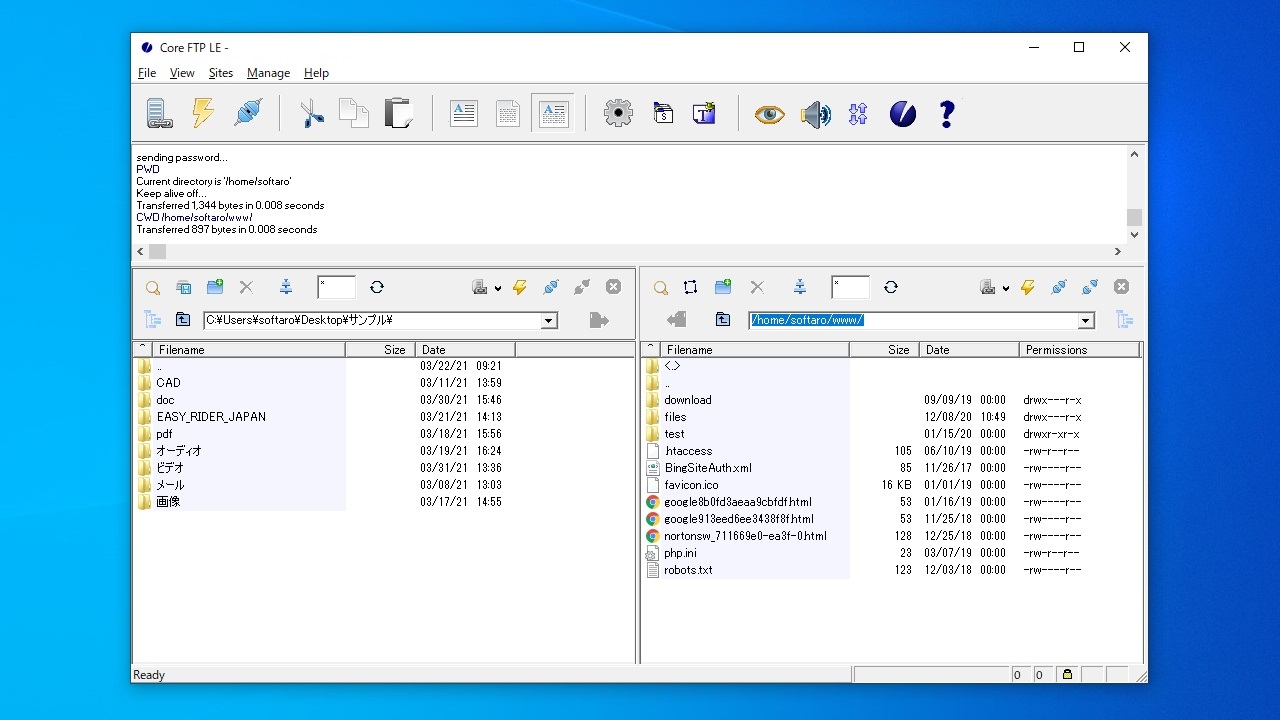Click the new folder icon in local panel
This screenshot has height=720, width=1280.
point(215,287)
